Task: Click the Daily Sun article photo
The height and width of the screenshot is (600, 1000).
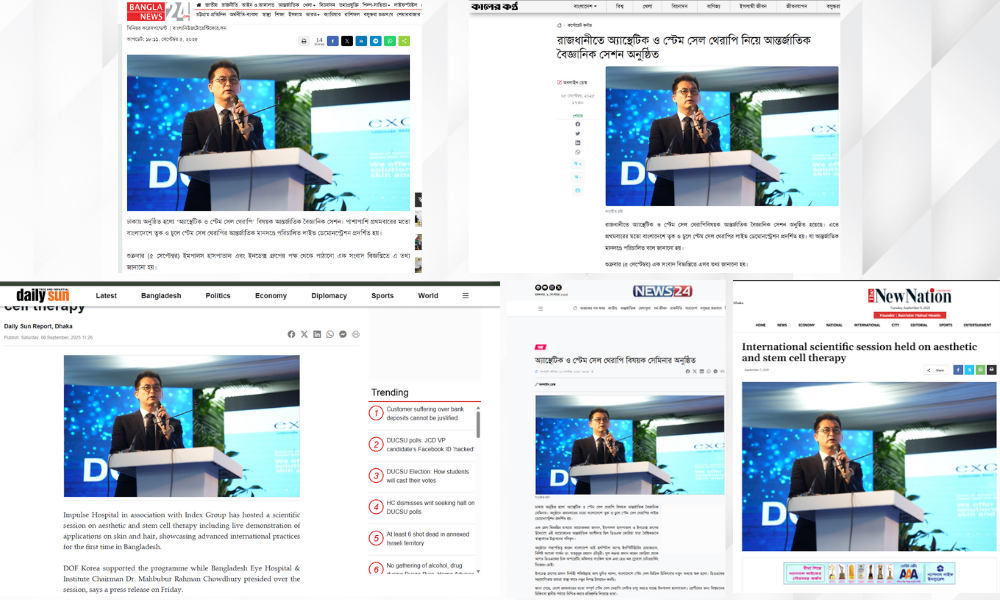Action: tap(182, 426)
